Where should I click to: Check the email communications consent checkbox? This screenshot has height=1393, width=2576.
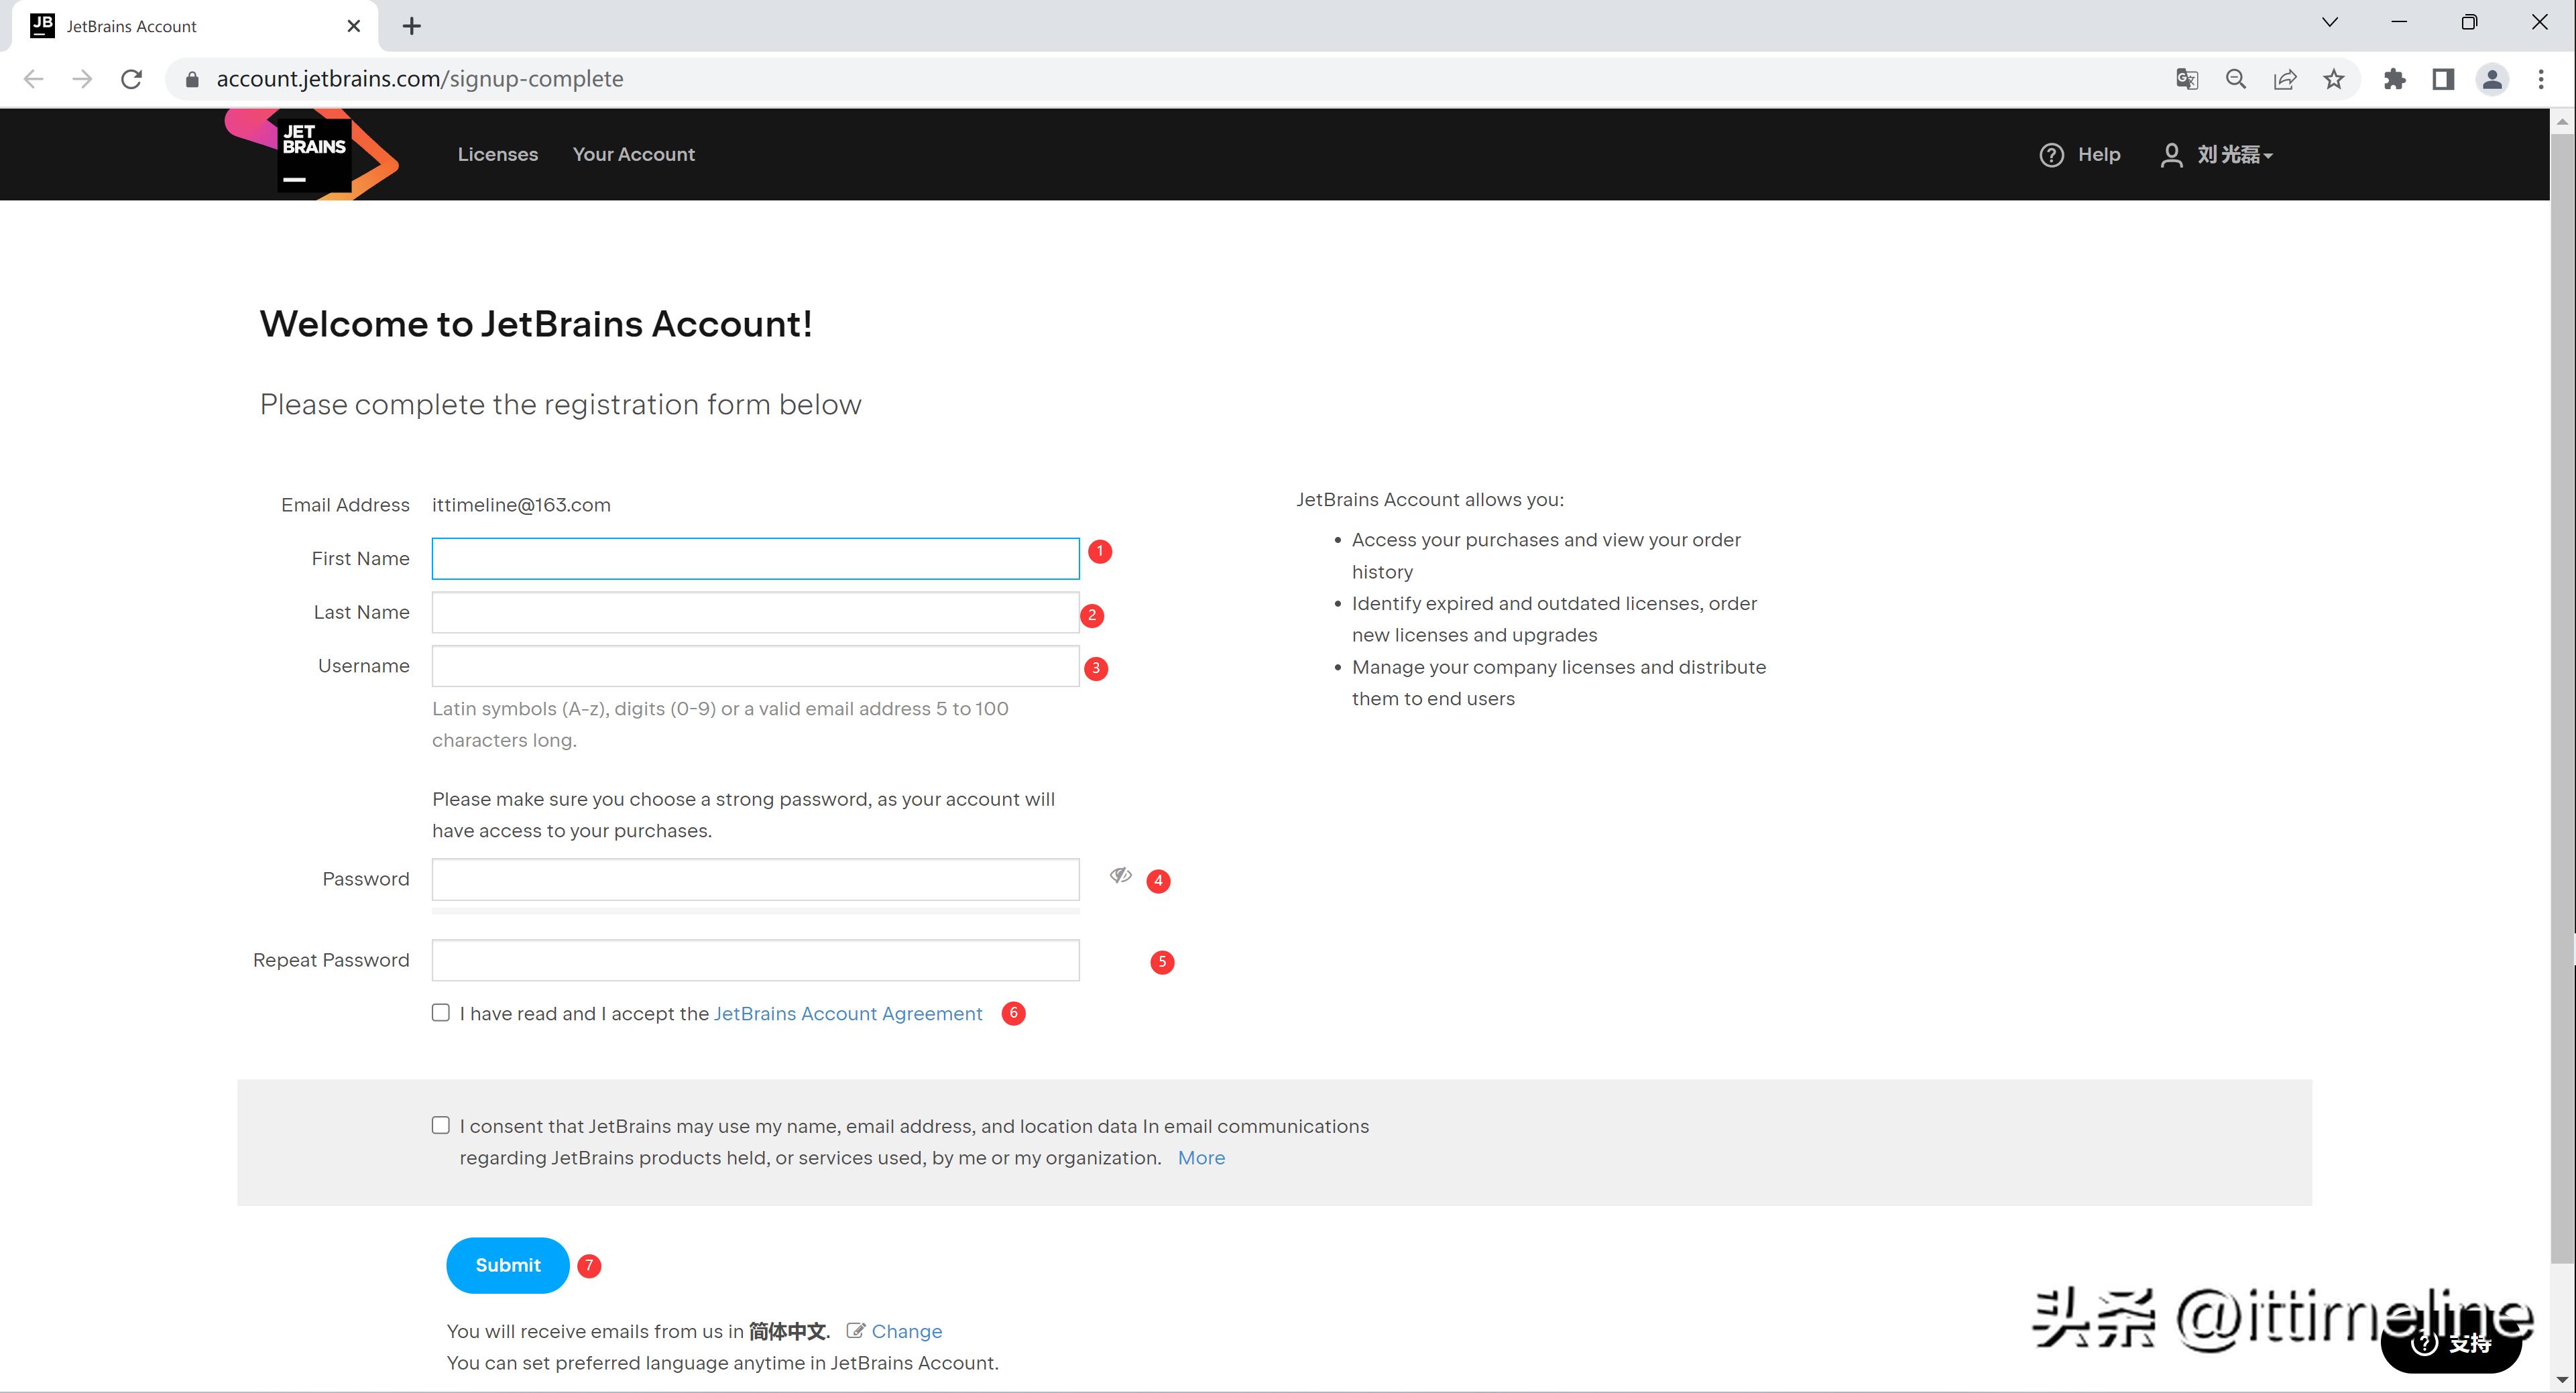pos(441,1125)
